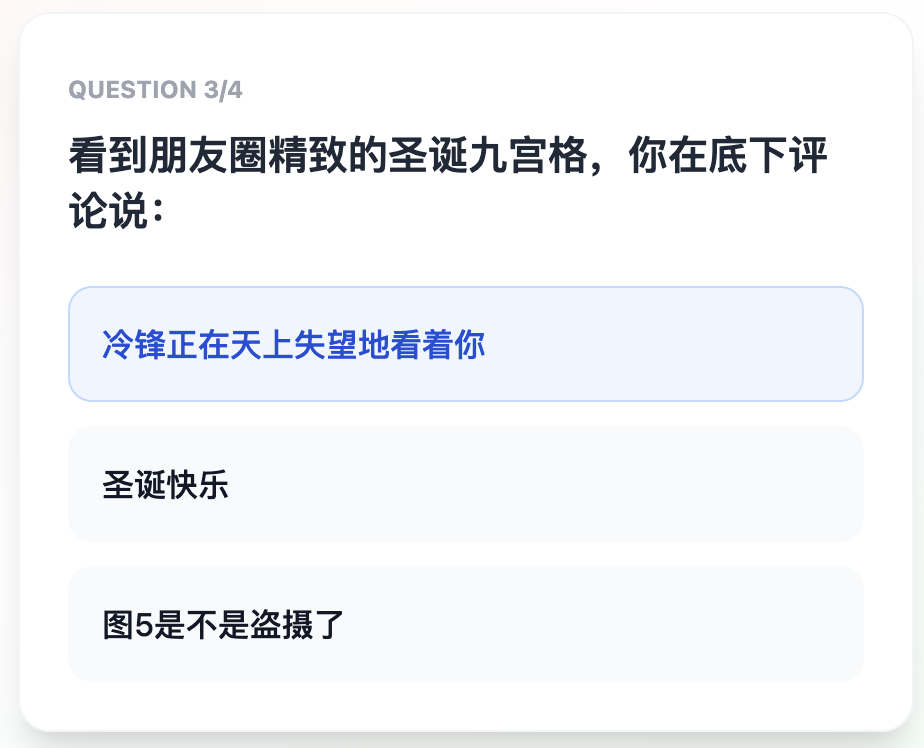Select the middle answer card
Image resolution: width=924 pixels, height=748 pixels.
[x=465, y=484]
